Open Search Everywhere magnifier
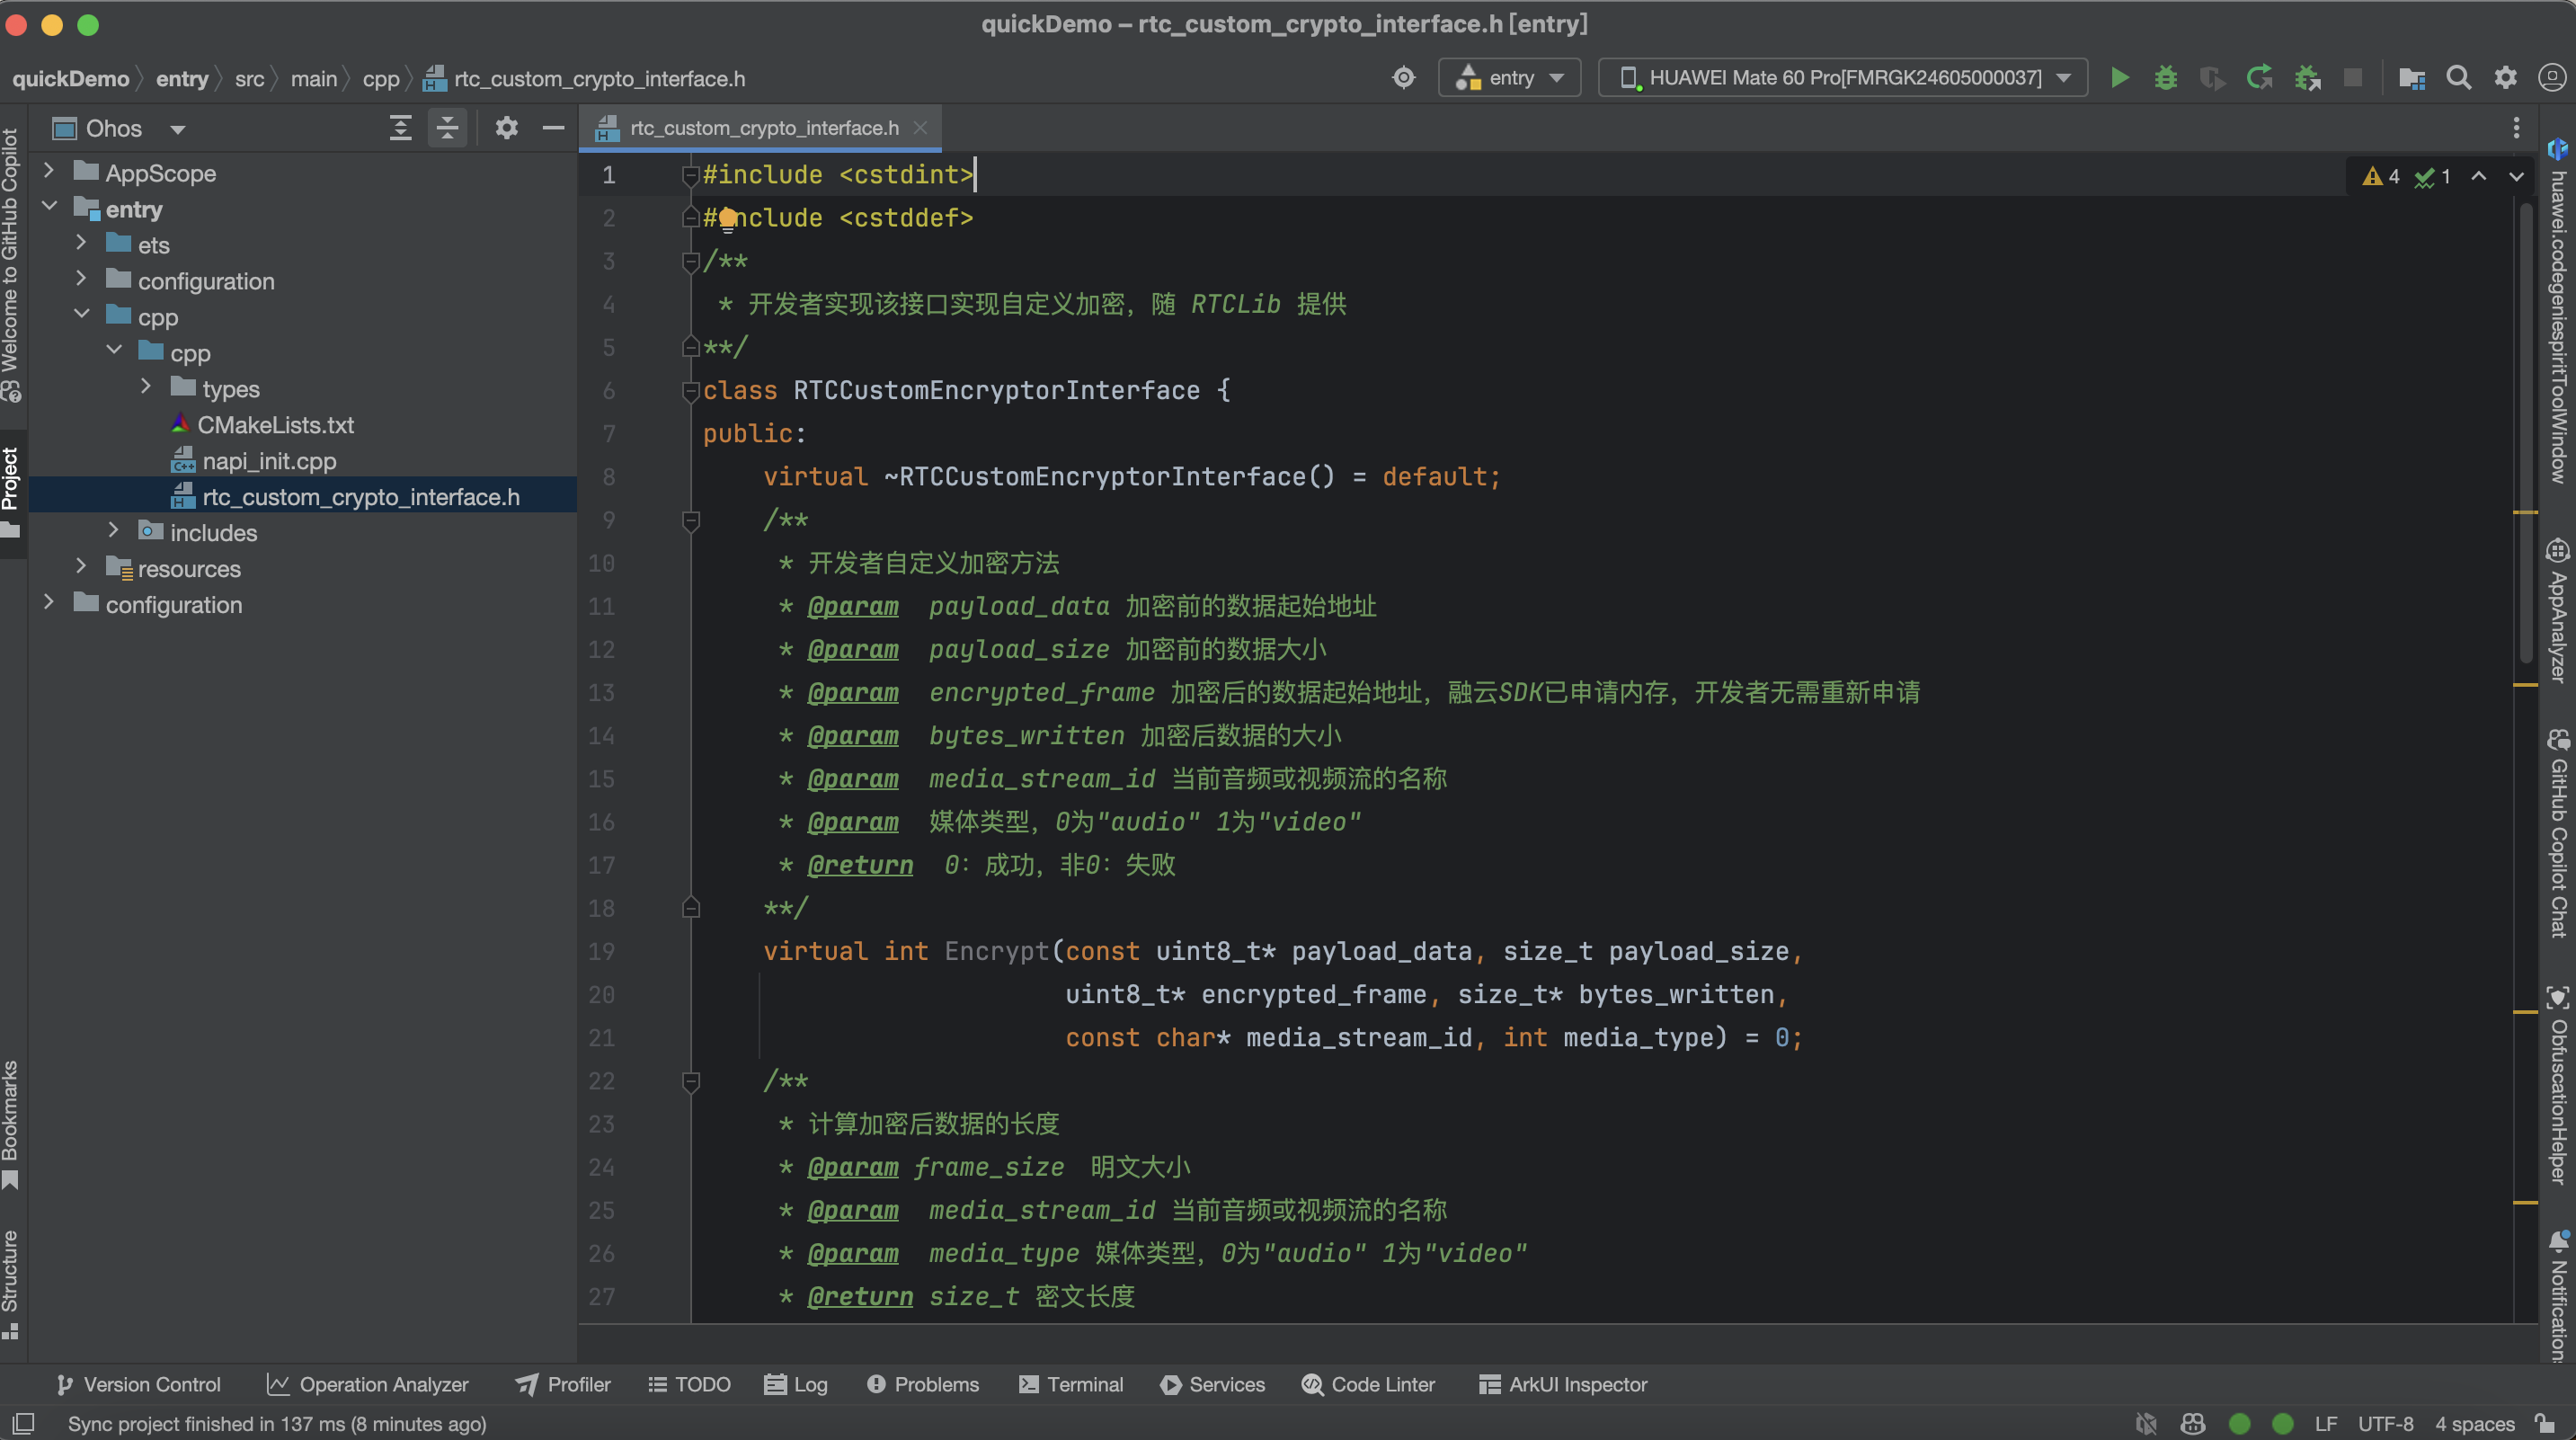Screen dimensions: 2576x1440 (2459, 78)
